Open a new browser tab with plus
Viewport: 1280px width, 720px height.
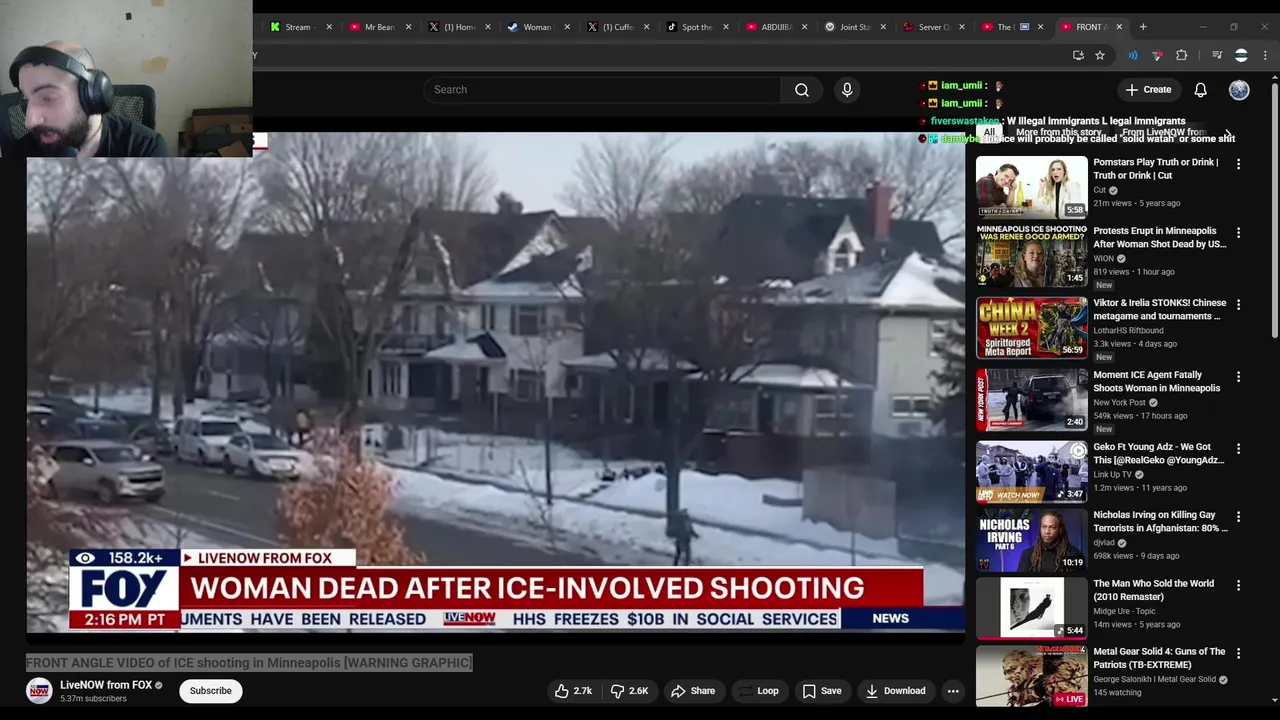point(1143,27)
